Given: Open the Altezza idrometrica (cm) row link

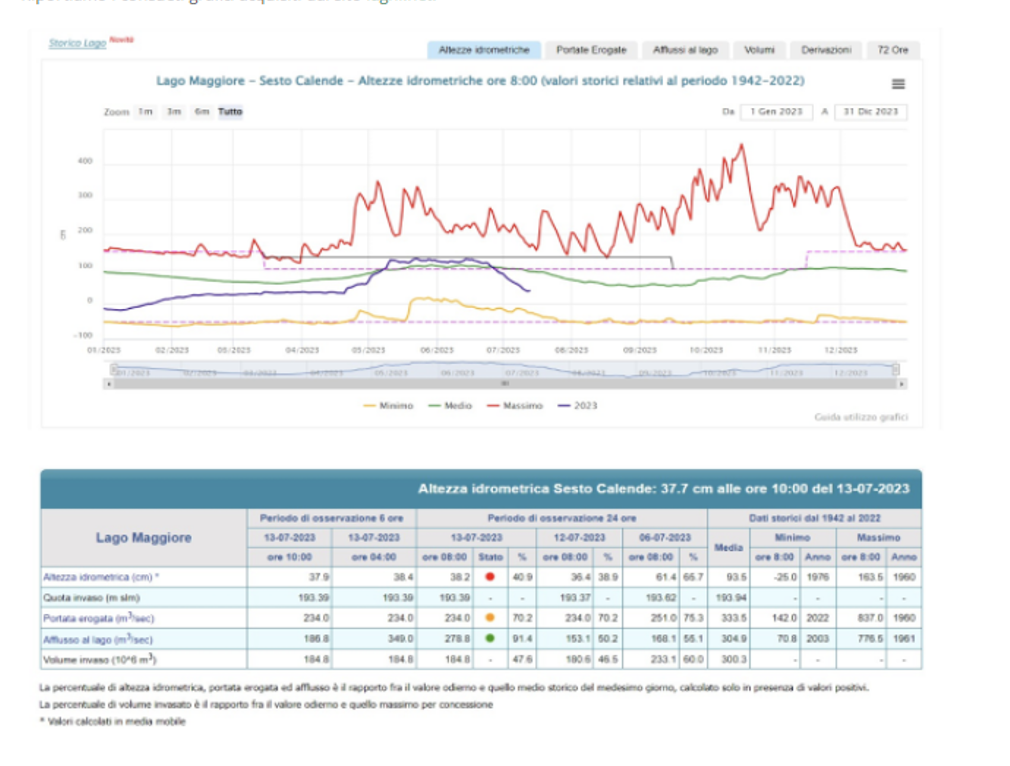Looking at the screenshot, I should coord(98,577).
